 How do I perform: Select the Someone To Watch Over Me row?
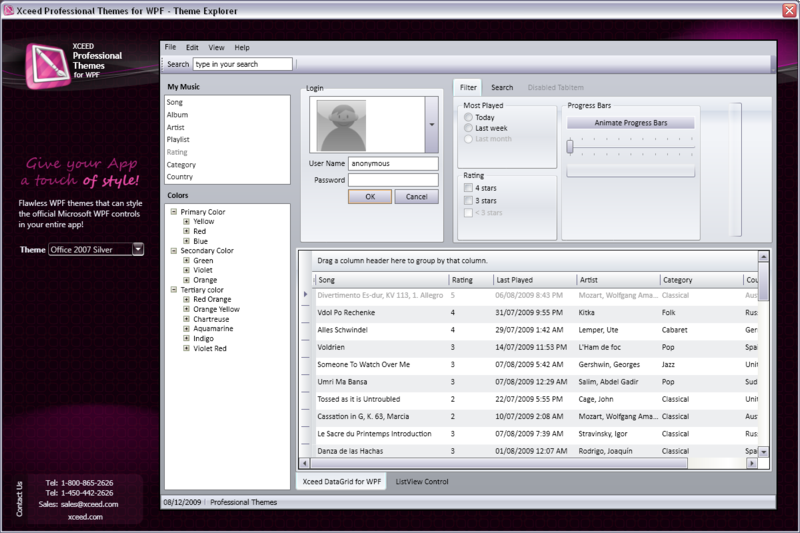click(535, 365)
